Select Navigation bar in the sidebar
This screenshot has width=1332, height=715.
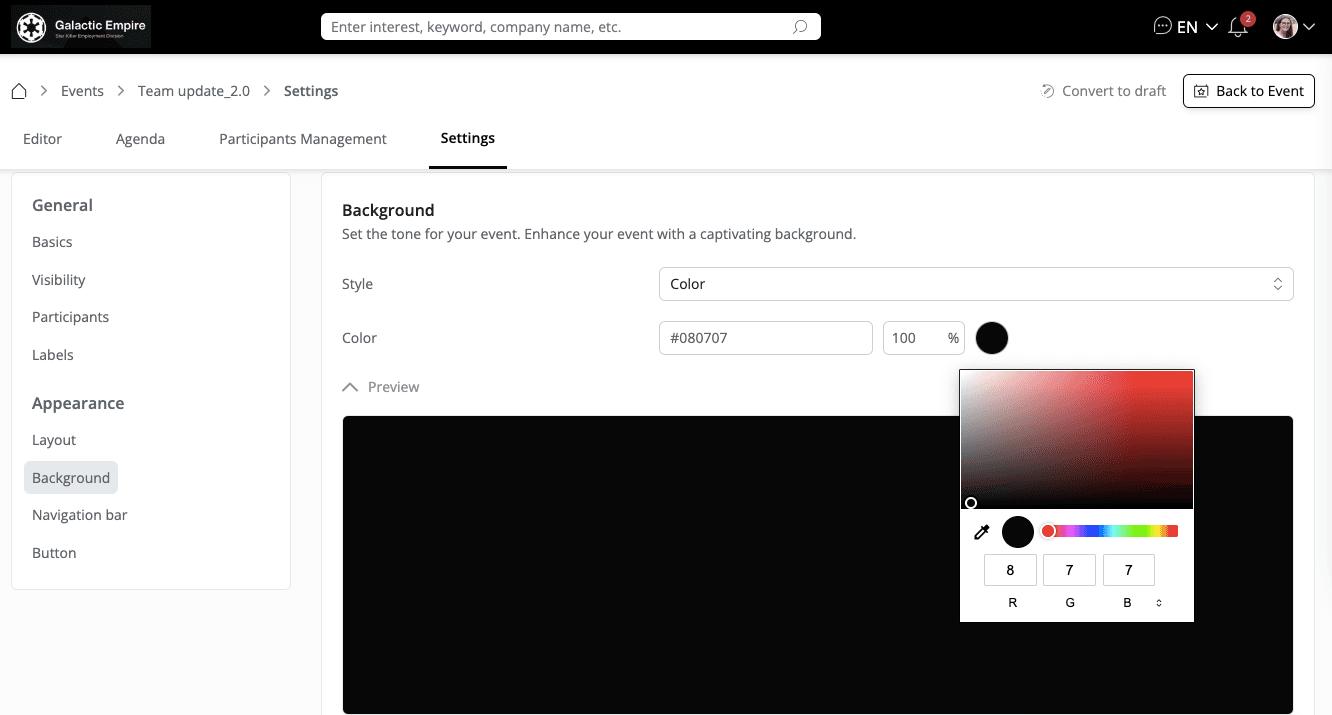80,515
